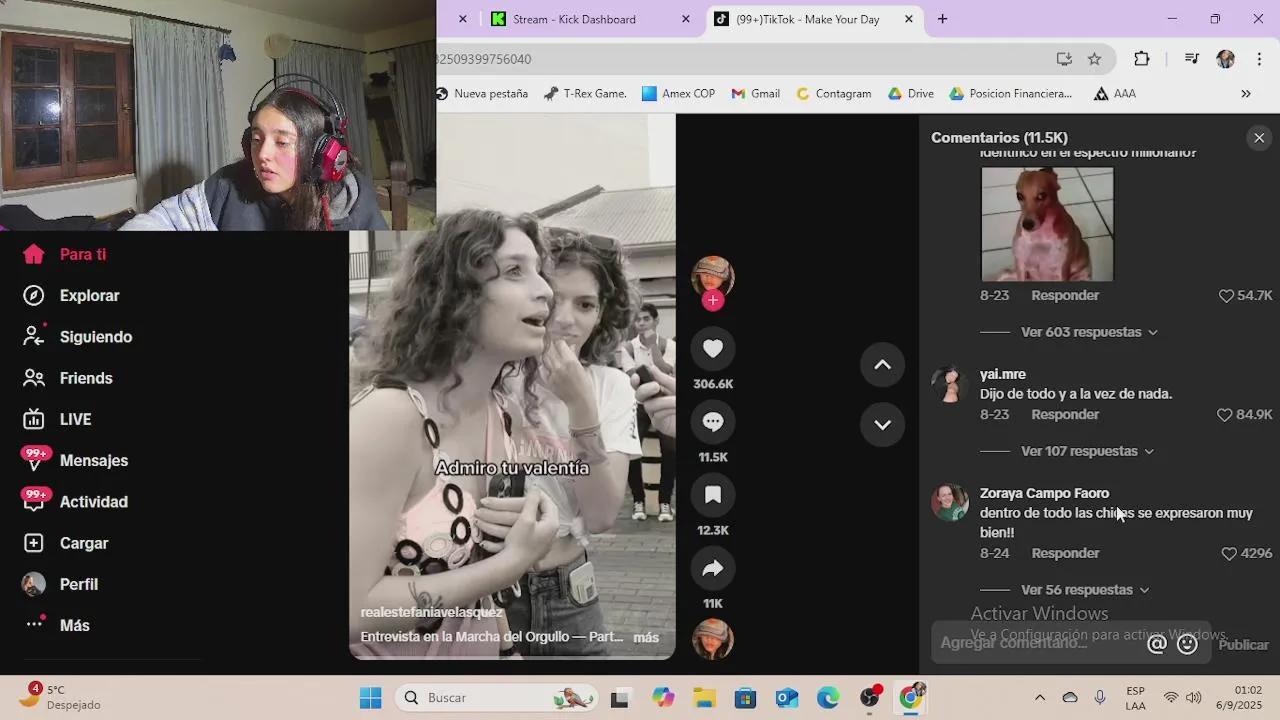Open the Chrome profile avatar
1280x720 pixels.
coord(1225,59)
